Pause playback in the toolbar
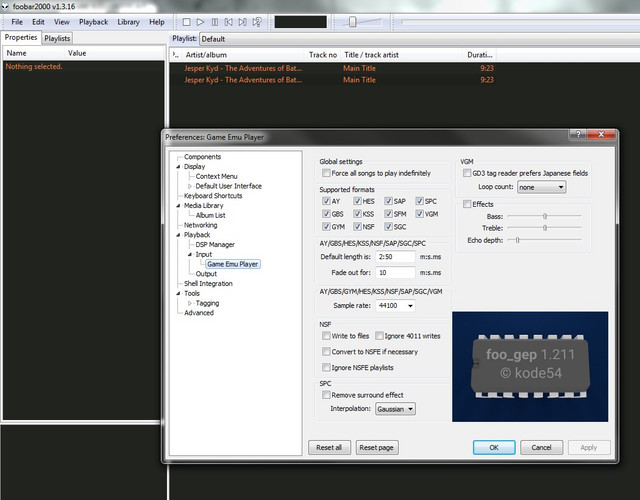Screen dimensions: 640x500 (x=215, y=22)
